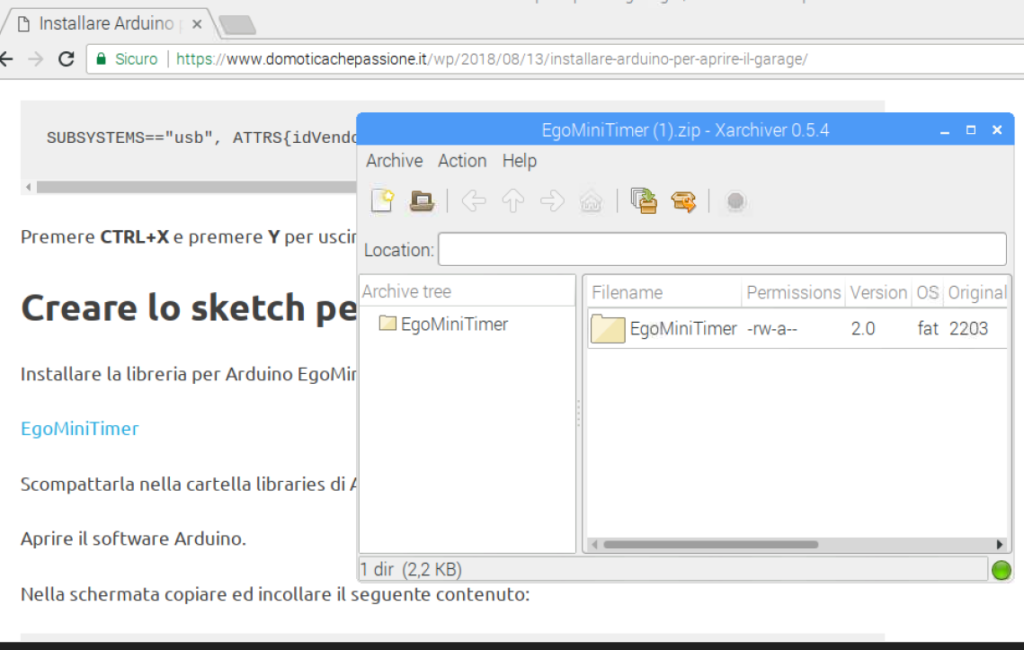Click the green status indicator light
The width and height of the screenshot is (1024, 650).
[1001, 570]
